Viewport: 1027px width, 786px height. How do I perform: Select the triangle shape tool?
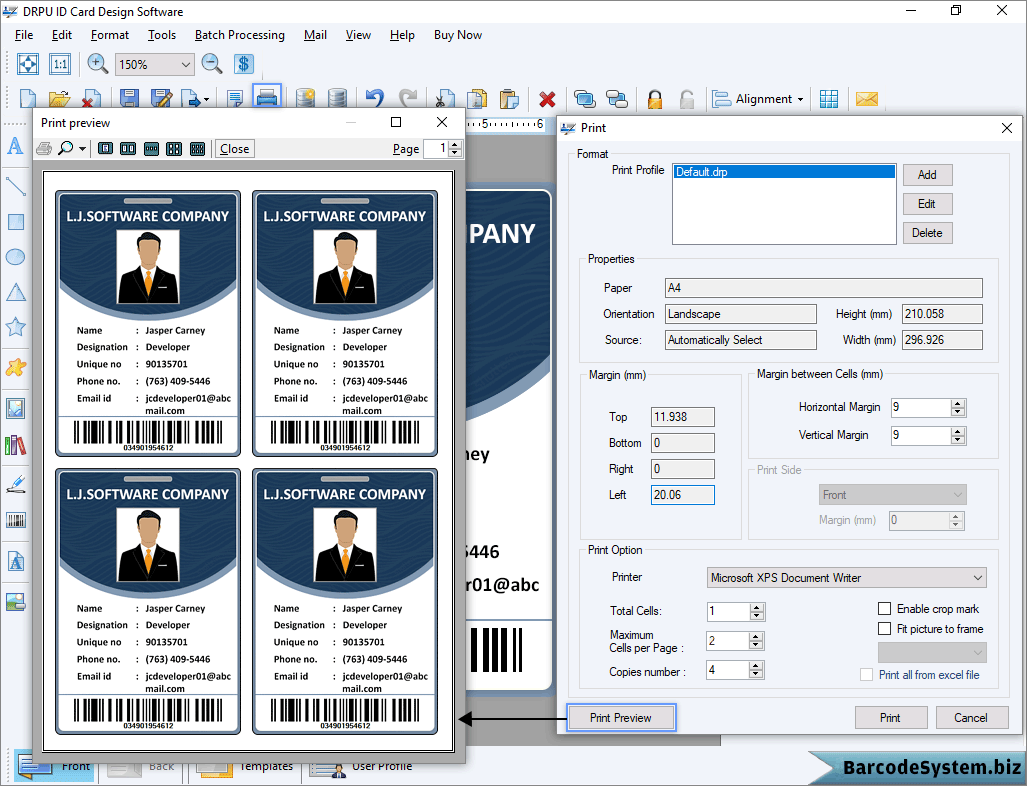coord(16,292)
